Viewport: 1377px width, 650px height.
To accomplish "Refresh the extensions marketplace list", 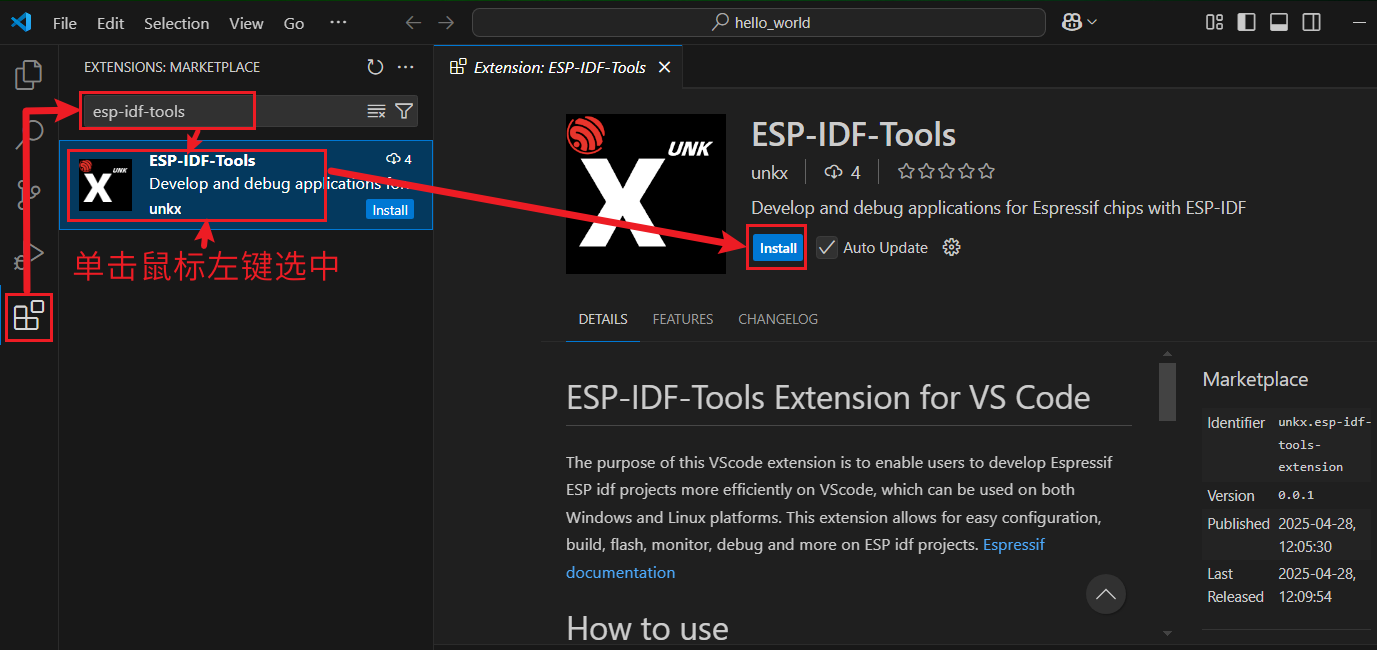I will pos(375,67).
